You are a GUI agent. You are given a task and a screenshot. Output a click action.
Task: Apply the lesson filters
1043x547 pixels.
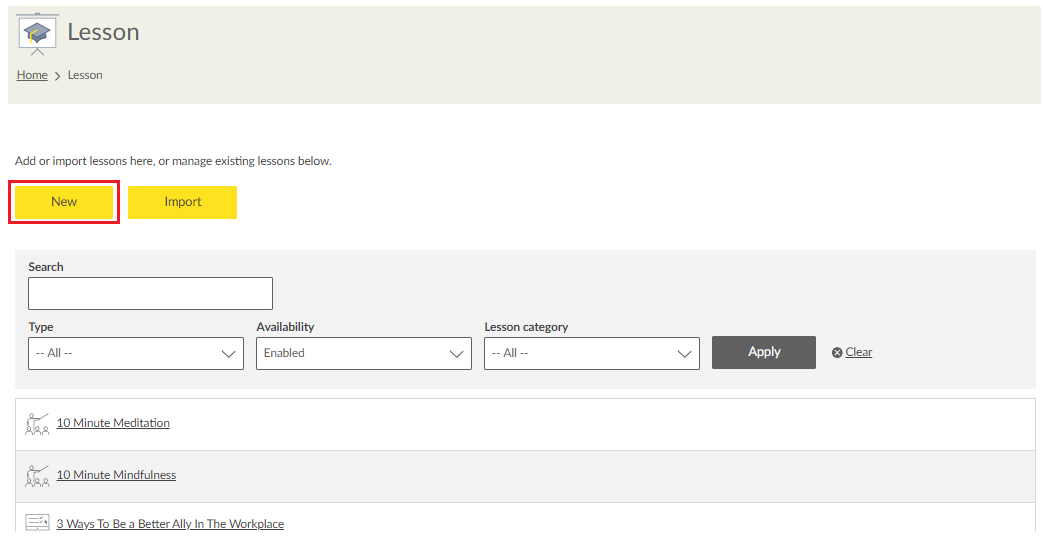click(x=763, y=352)
